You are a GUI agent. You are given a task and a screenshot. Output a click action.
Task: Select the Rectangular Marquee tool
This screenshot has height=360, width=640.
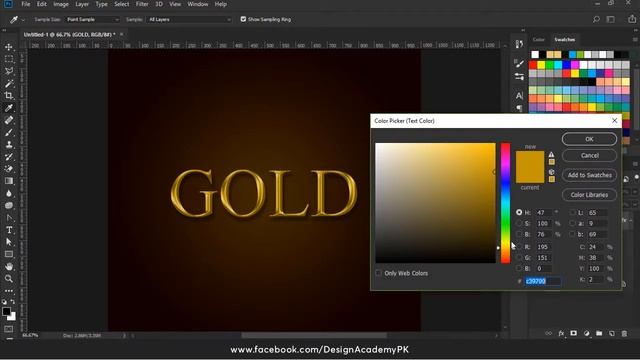coord(9,59)
